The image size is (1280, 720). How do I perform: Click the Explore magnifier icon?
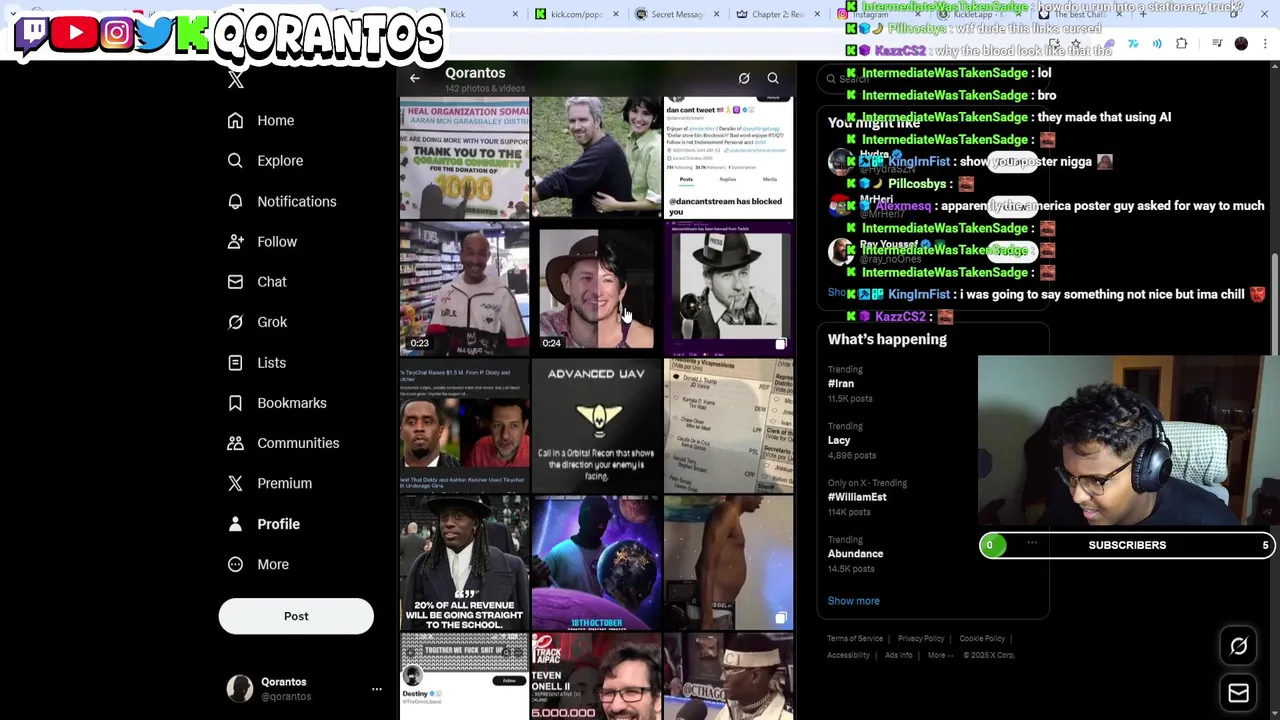click(235, 161)
